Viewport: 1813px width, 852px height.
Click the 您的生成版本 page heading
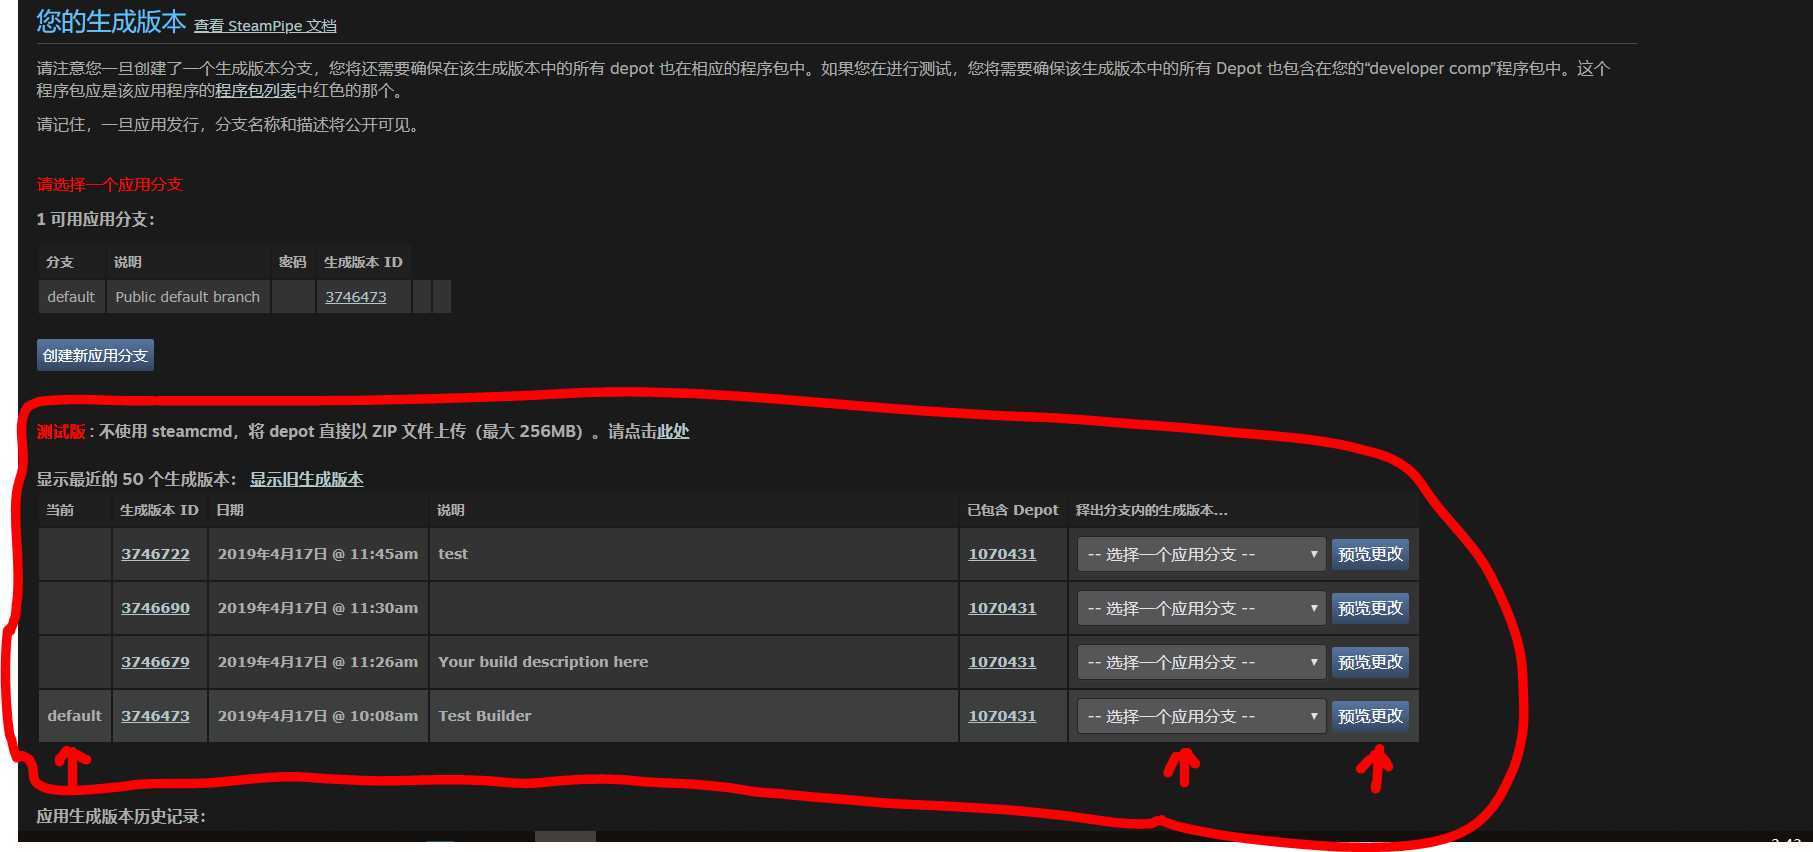tap(111, 21)
